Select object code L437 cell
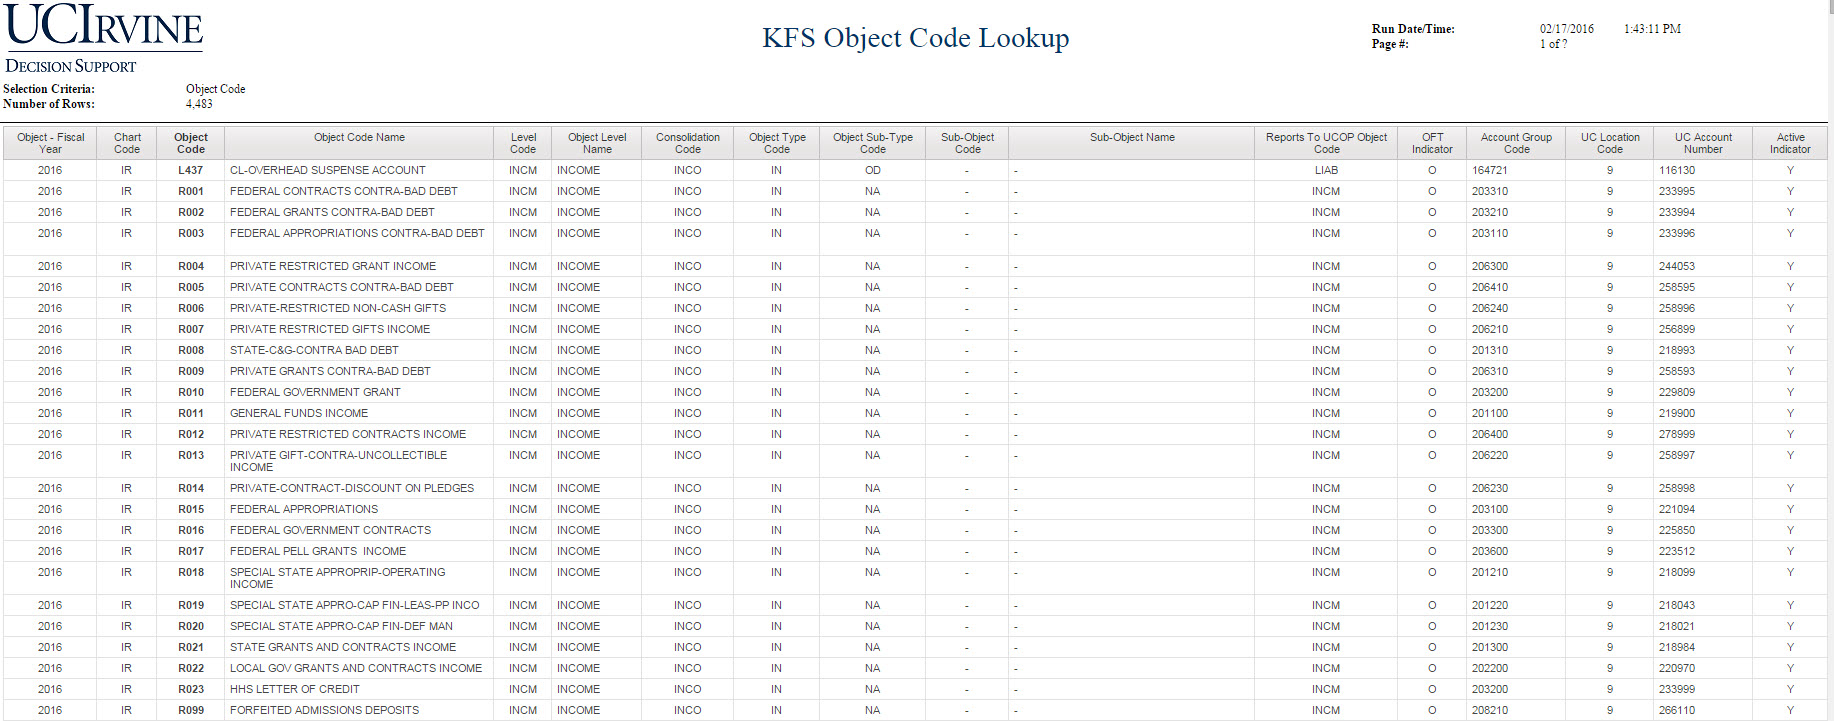Screen dimensions: 1834x721 191,170
